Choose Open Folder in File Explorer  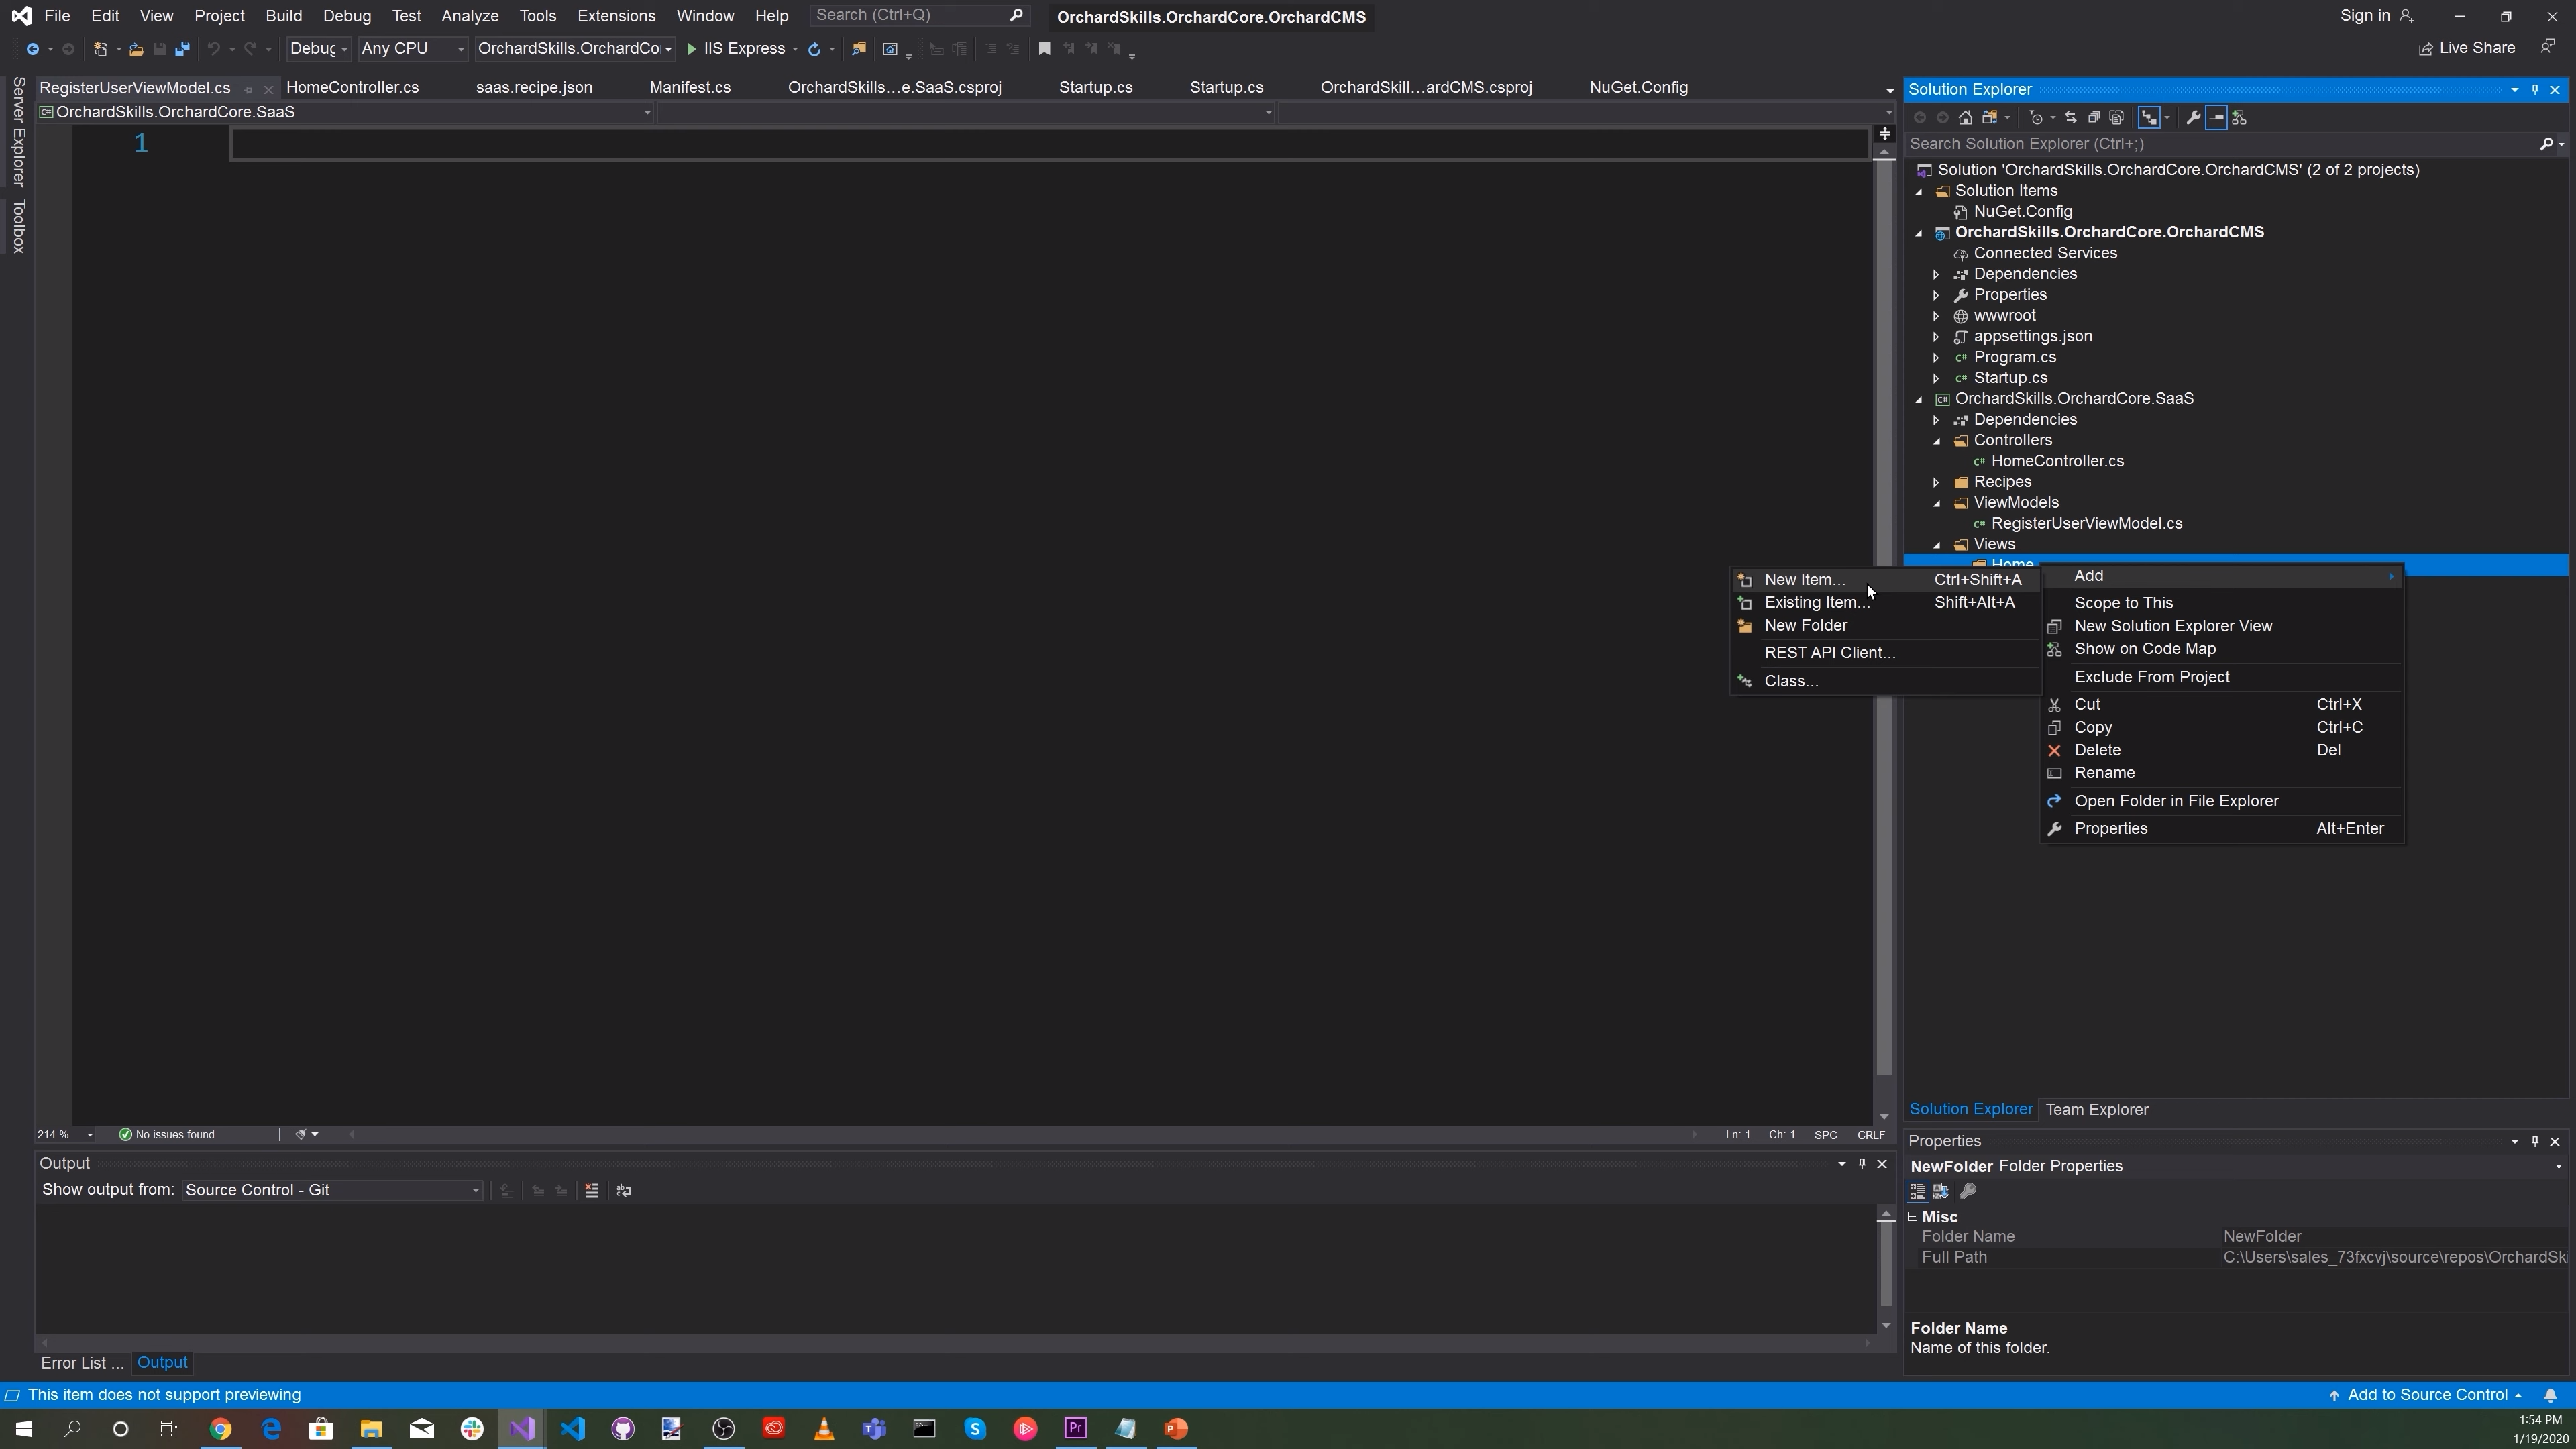(2222, 801)
